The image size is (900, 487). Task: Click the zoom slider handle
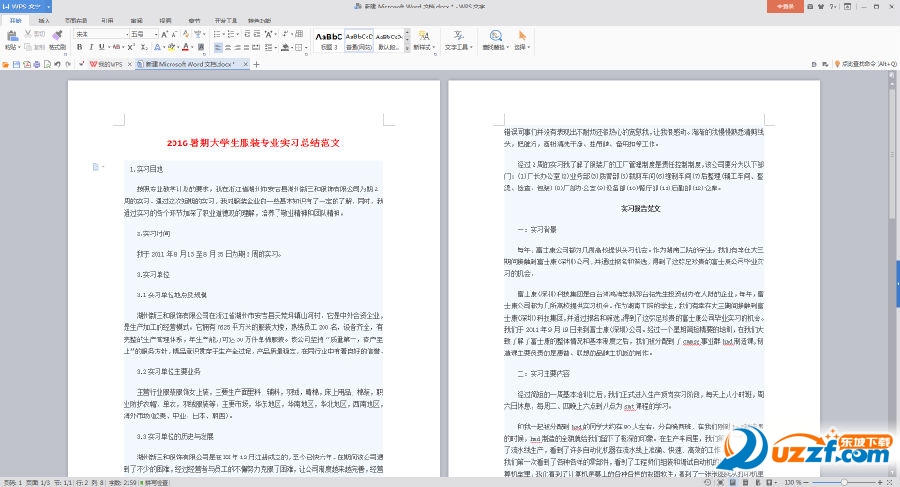844,482
